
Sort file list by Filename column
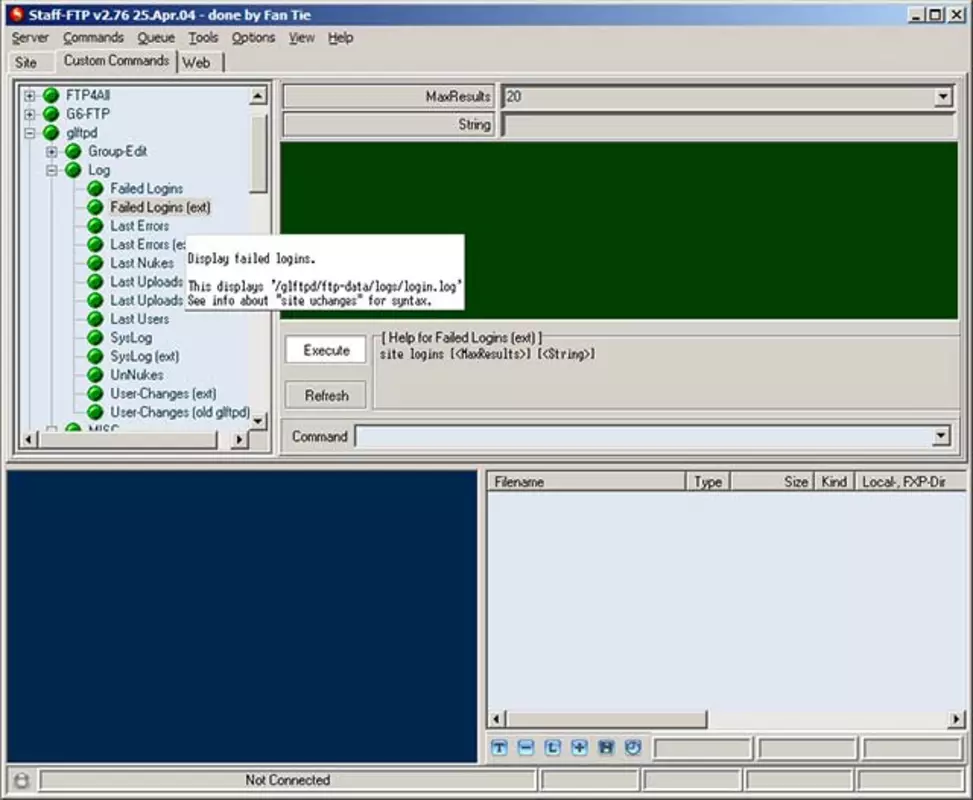[586, 482]
